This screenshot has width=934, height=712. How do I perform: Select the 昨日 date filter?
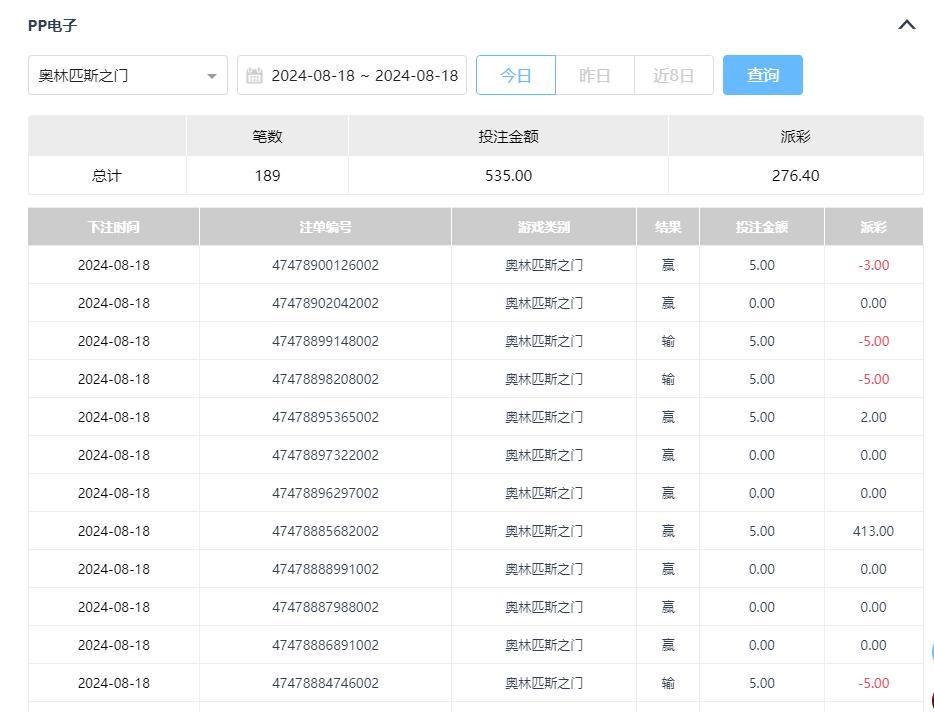coord(594,76)
